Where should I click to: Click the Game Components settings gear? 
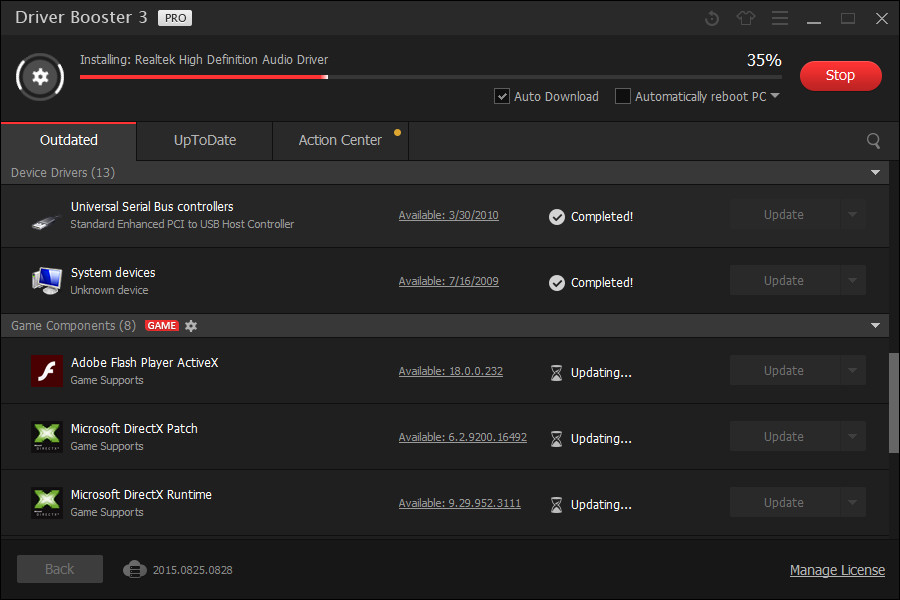(190, 325)
